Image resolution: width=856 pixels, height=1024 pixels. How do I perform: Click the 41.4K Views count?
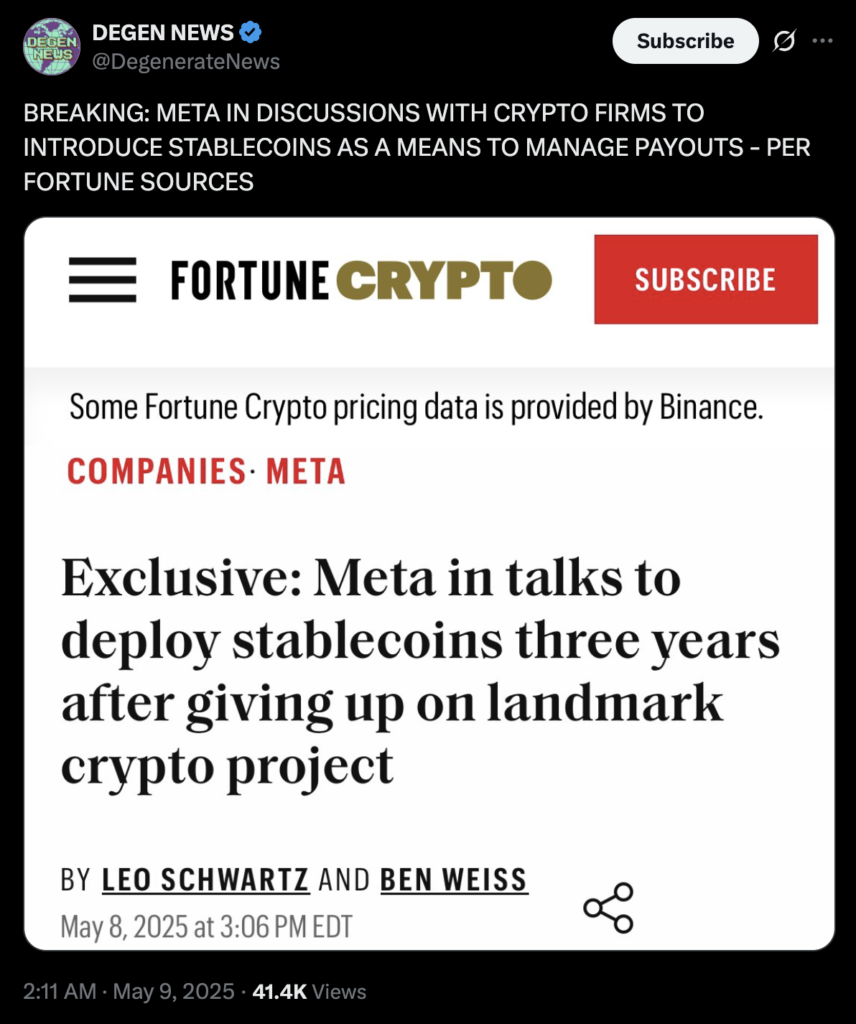click(309, 991)
